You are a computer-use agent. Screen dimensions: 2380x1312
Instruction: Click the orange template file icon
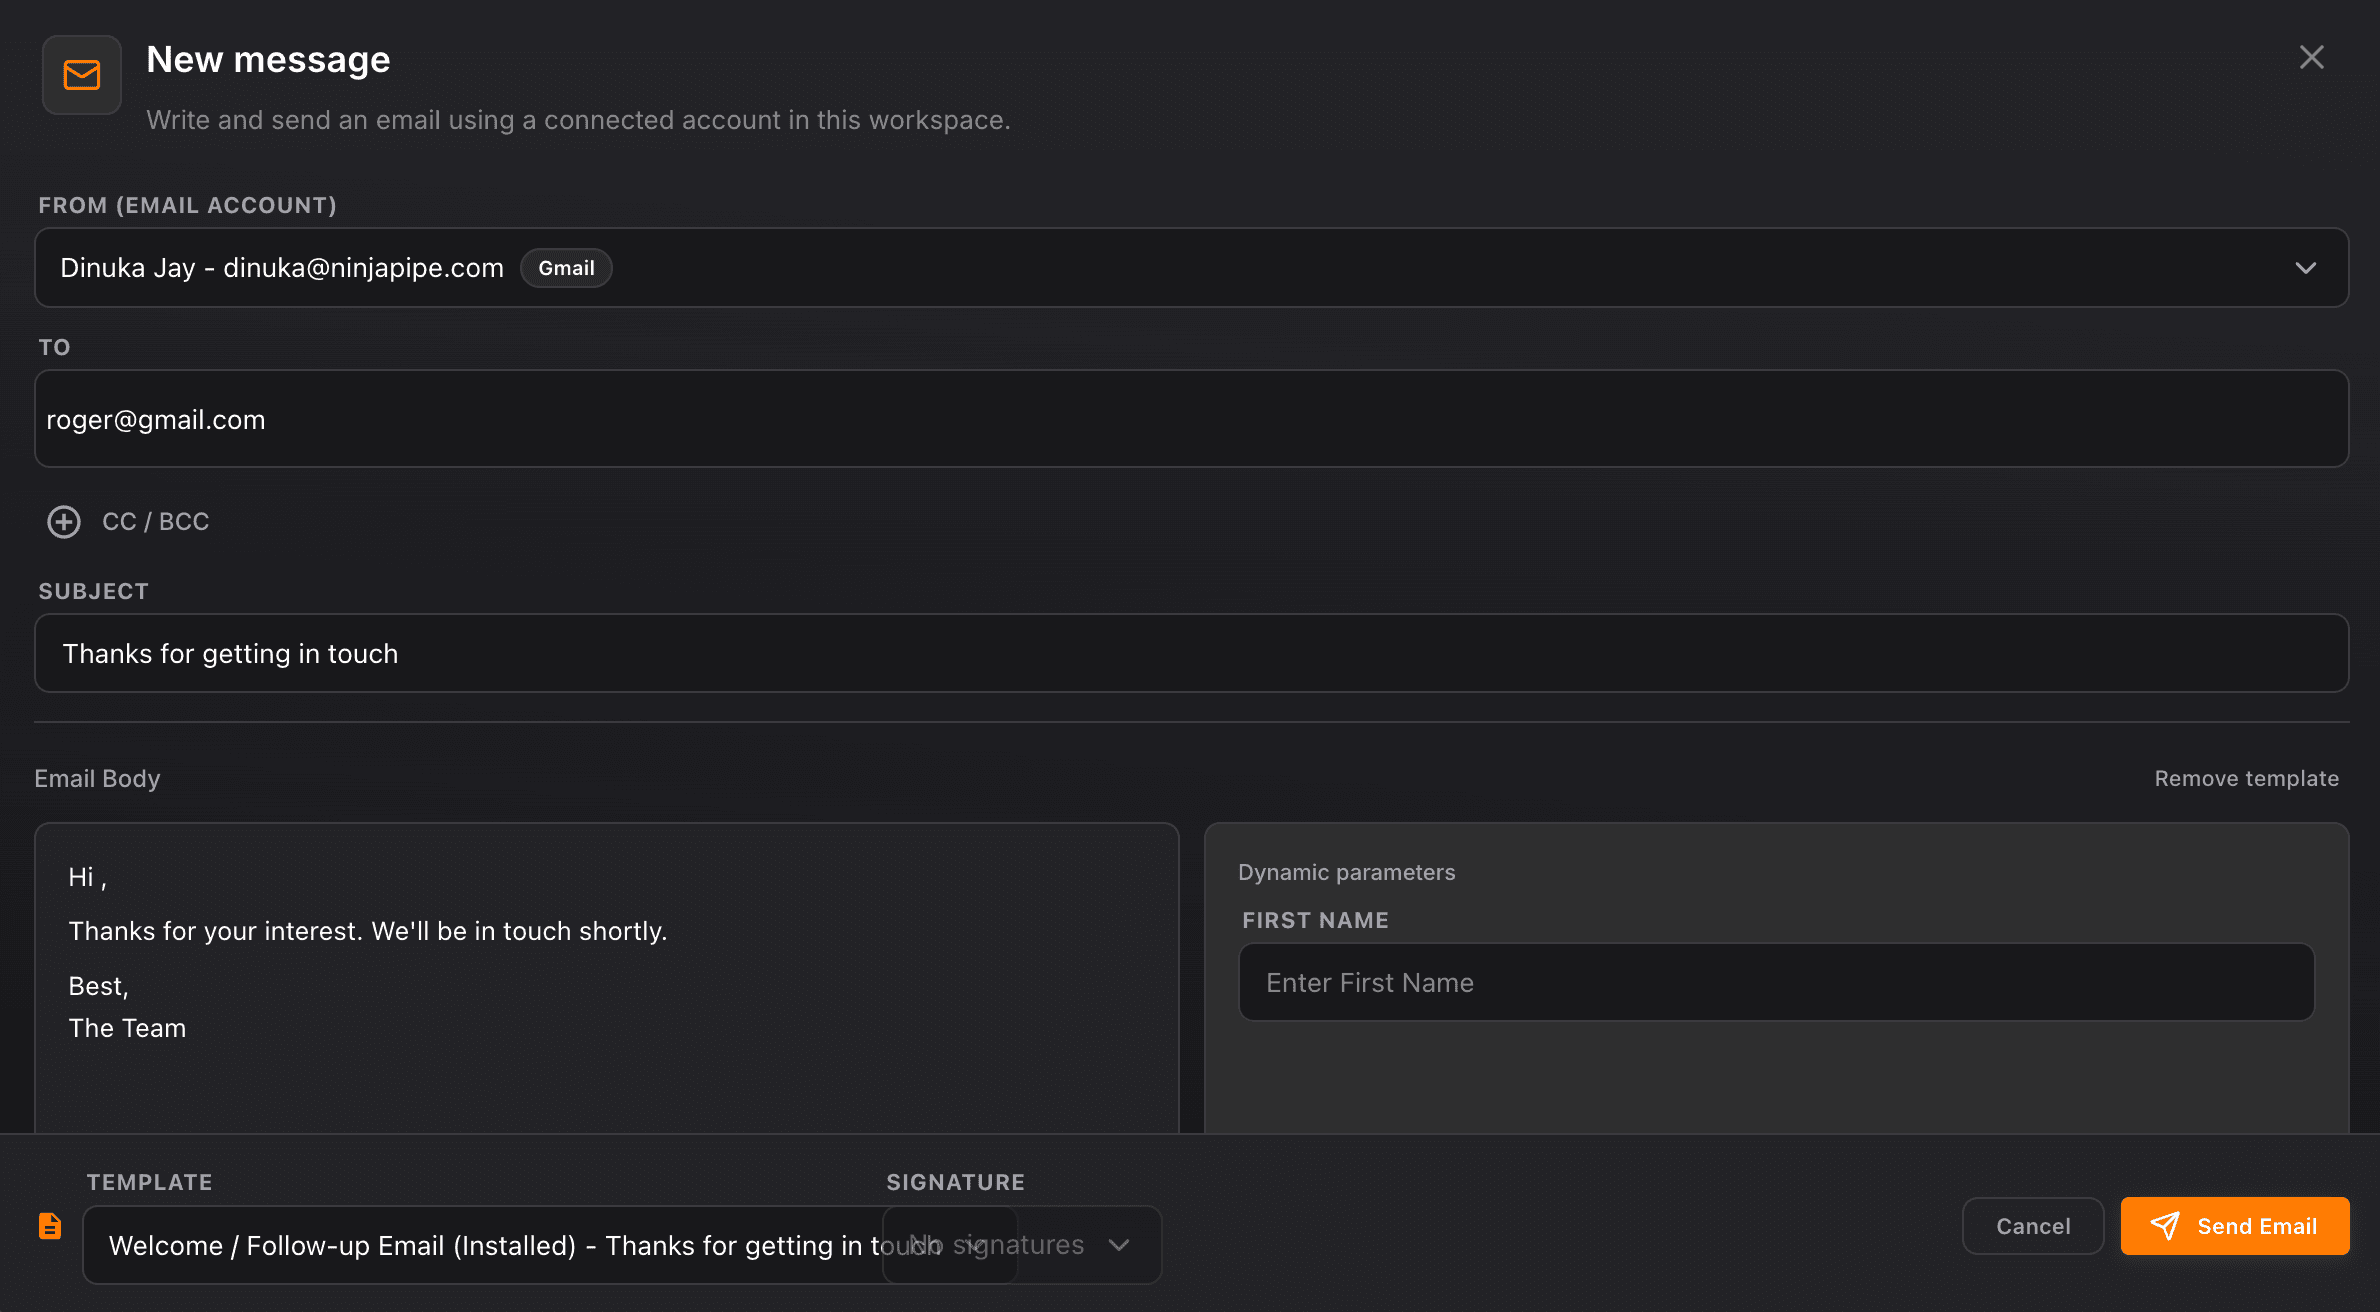coord(49,1225)
